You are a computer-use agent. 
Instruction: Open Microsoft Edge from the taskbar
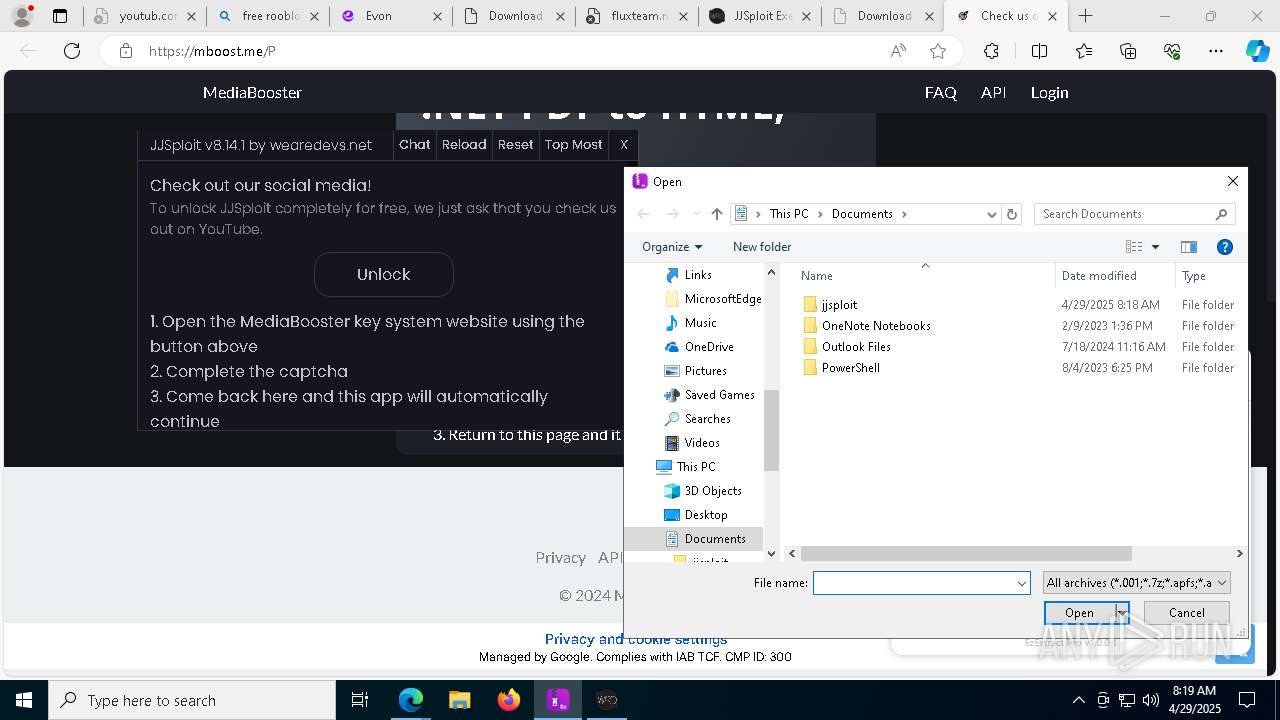pyautogui.click(x=411, y=700)
